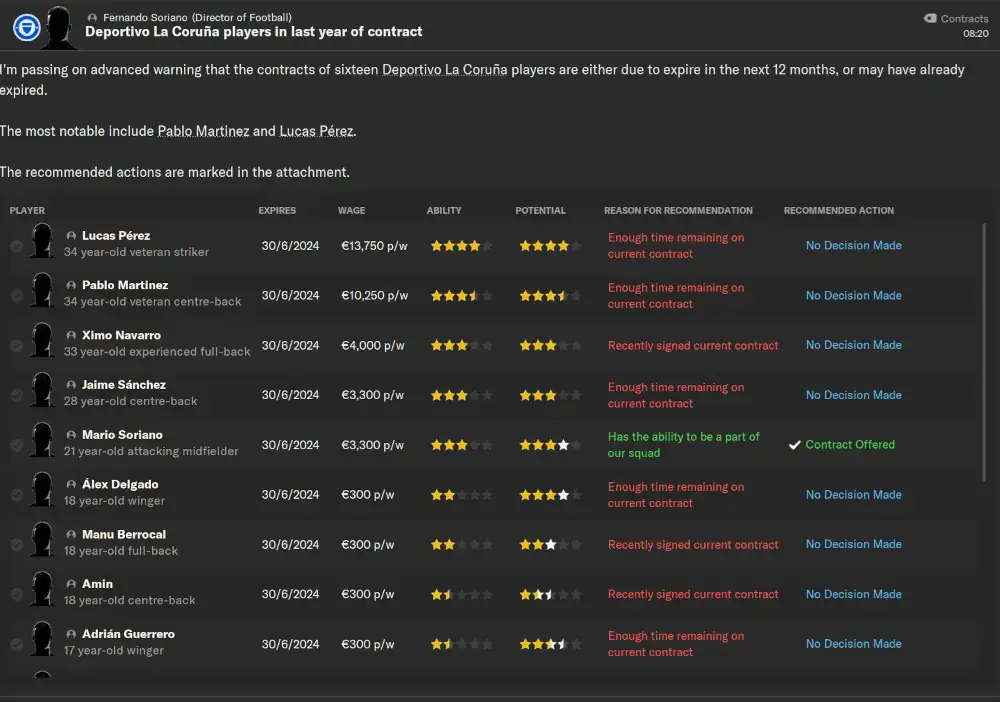Open Ximo Navarro's No Decision Made dropdown
The image size is (1000, 702).
pyautogui.click(x=853, y=345)
